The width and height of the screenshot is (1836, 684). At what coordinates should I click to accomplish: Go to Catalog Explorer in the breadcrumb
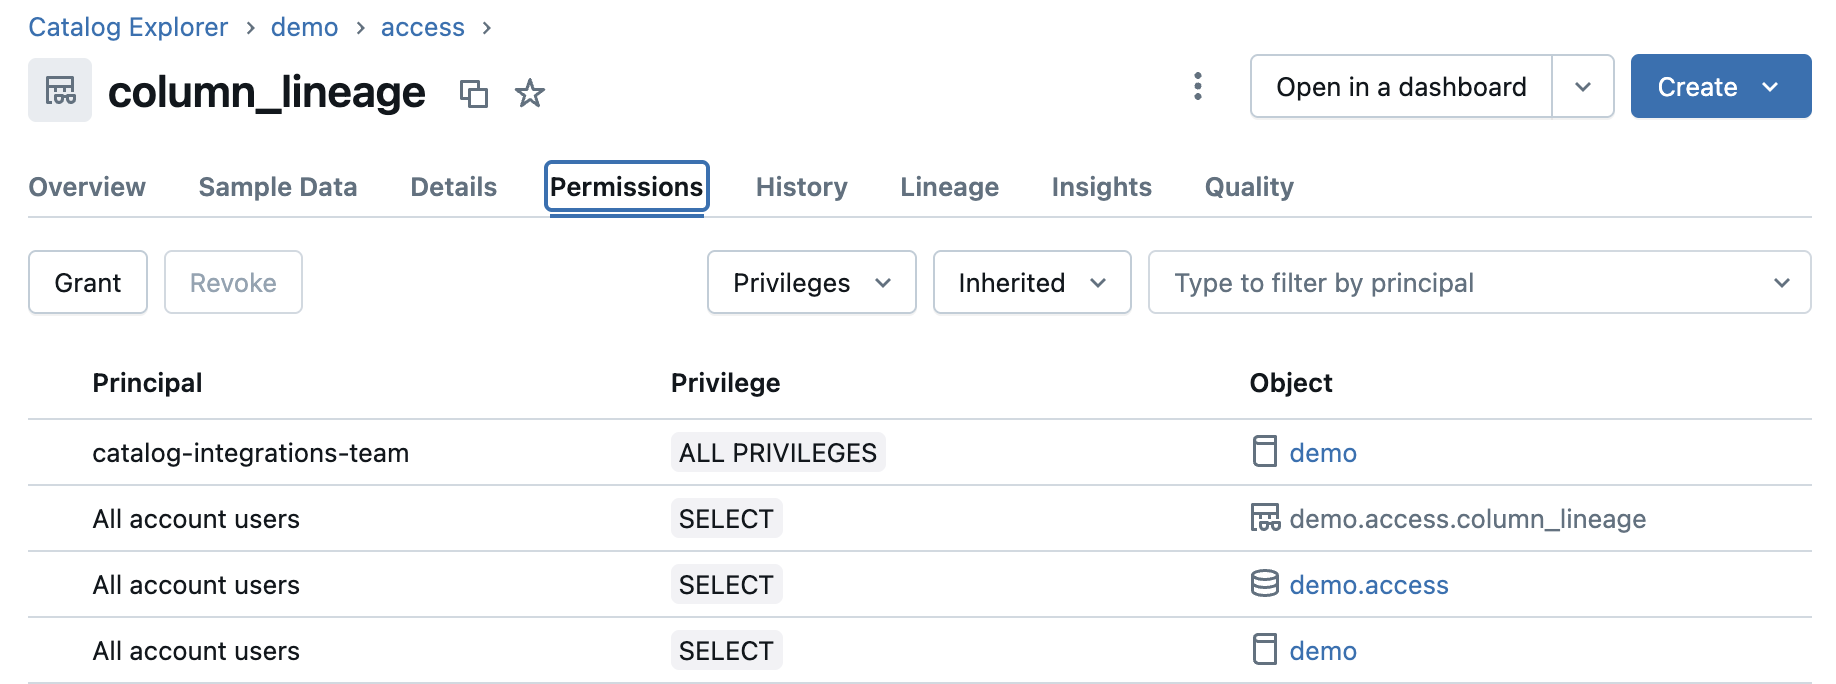128,27
